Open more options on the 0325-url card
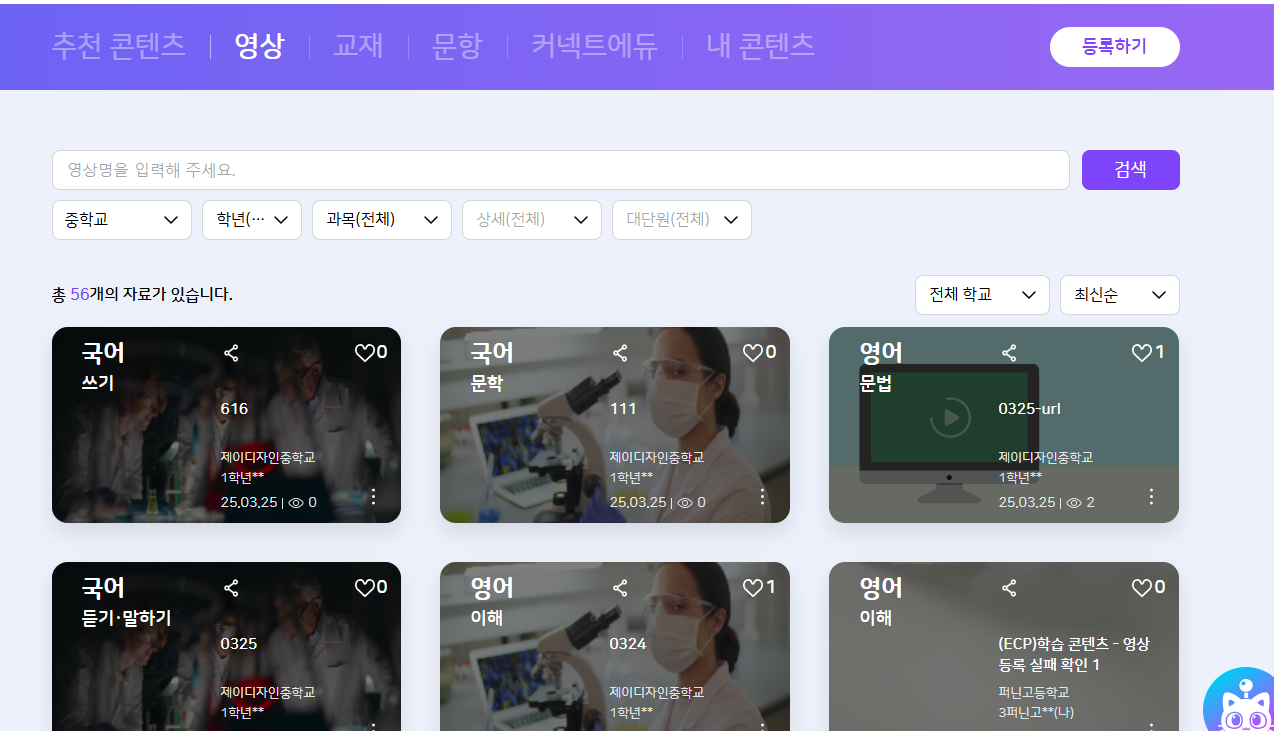The width and height of the screenshot is (1274, 731). [1151, 496]
